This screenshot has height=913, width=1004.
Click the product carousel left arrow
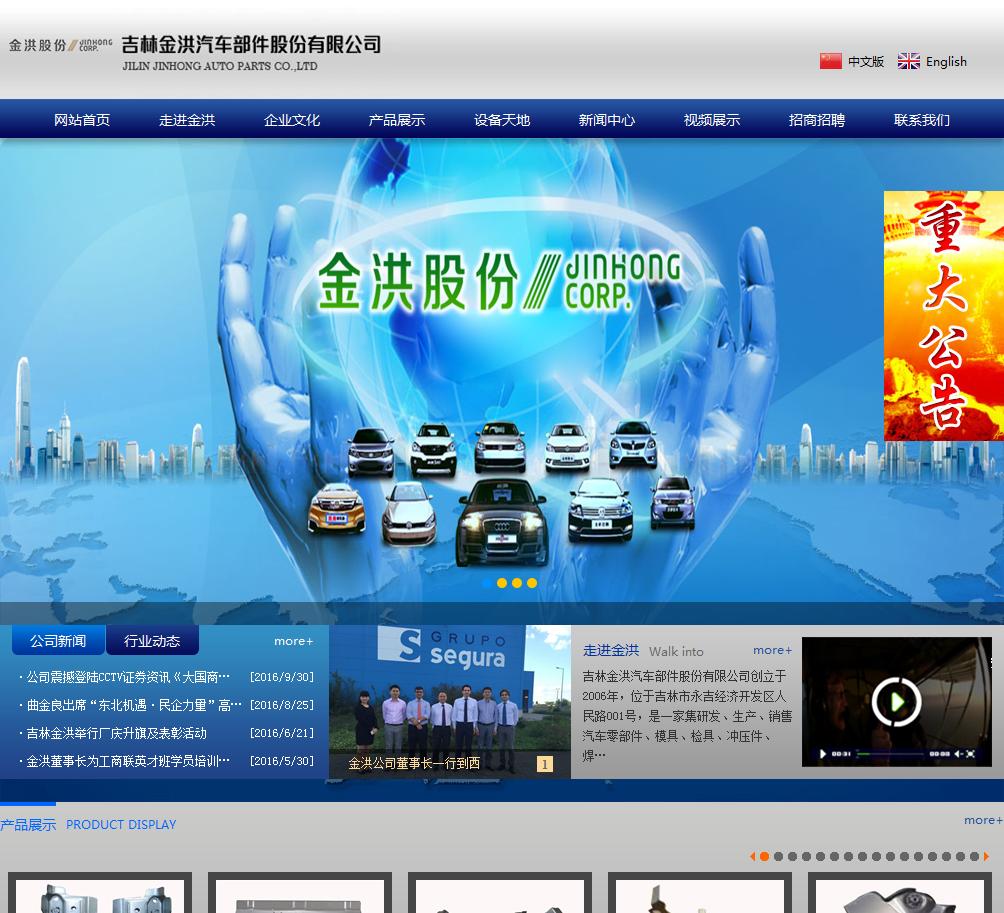(x=752, y=856)
